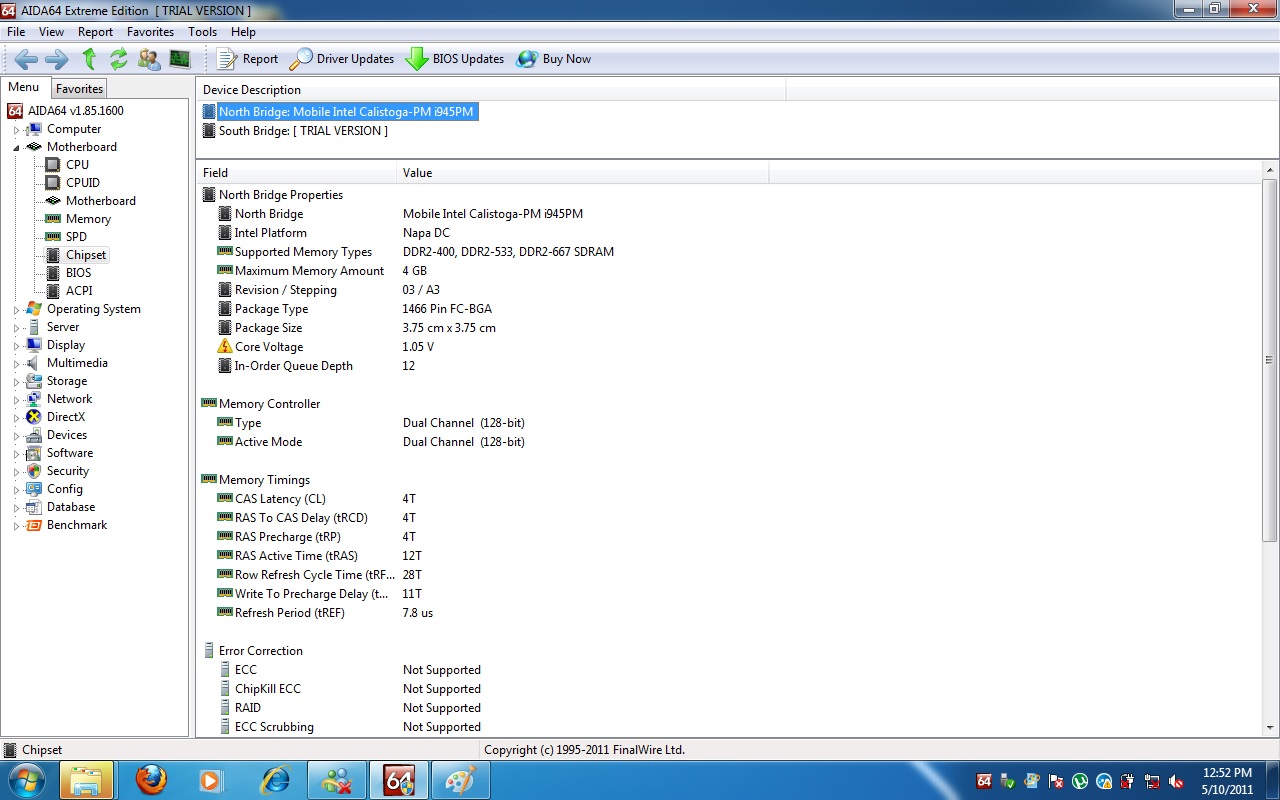Open the File menu
The height and width of the screenshot is (800, 1280).
[x=16, y=32]
